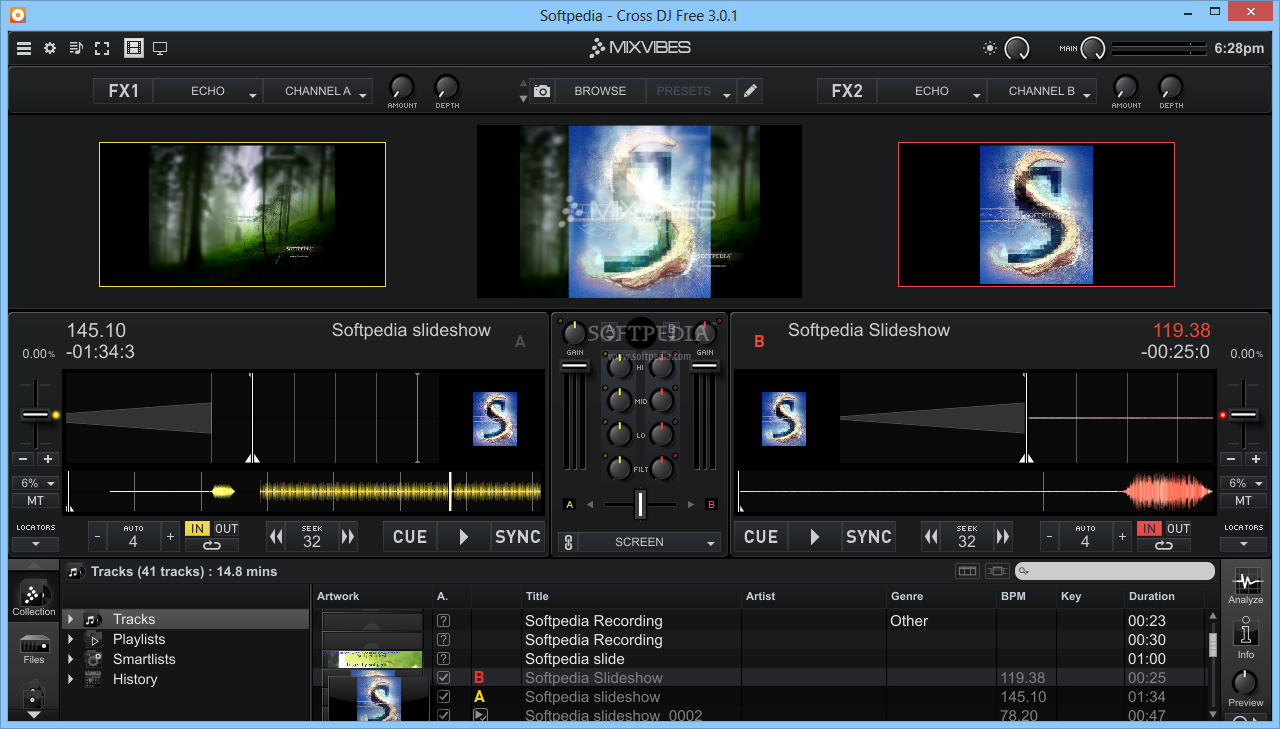Toggle deck A MT master tempo
Image resolution: width=1280 pixels, height=729 pixels.
(x=35, y=501)
